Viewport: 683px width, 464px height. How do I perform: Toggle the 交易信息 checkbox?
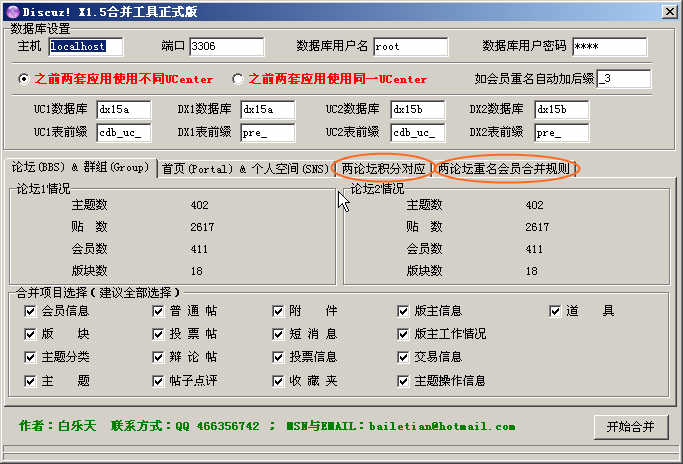tap(403, 357)
